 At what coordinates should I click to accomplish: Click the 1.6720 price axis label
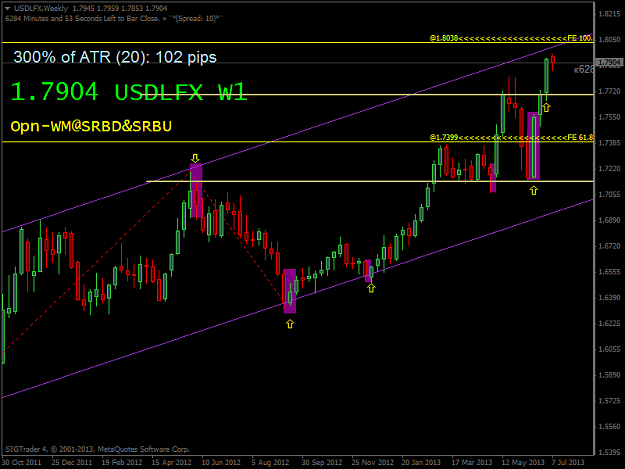coord(609,246)
